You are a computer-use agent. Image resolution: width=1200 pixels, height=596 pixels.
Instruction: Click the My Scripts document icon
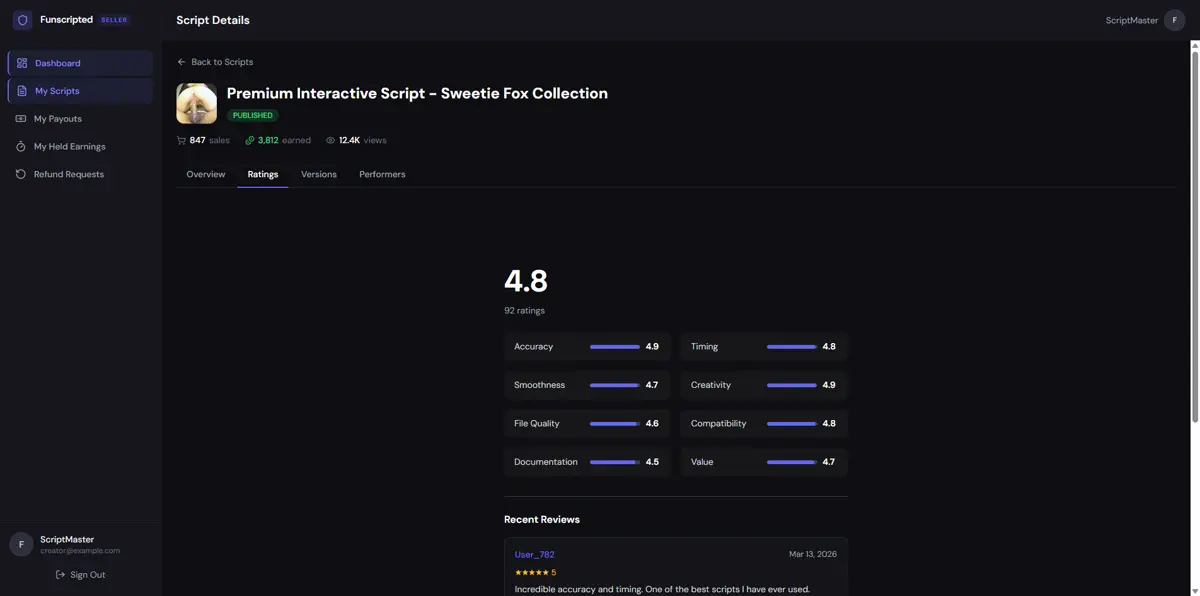tap(22, 91)
